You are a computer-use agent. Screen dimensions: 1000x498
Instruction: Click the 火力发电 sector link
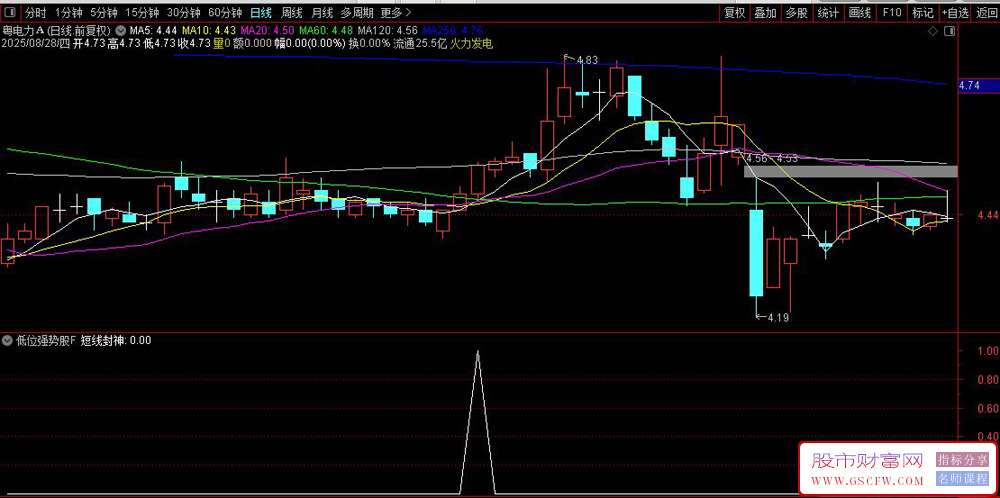point(471,43)
